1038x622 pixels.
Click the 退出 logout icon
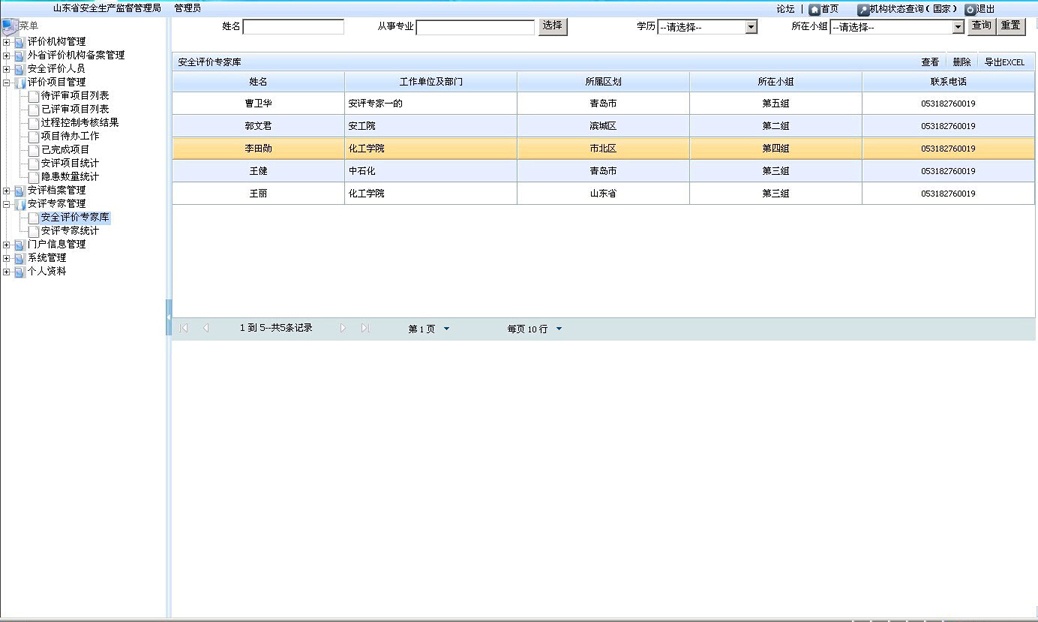point(971,9)
